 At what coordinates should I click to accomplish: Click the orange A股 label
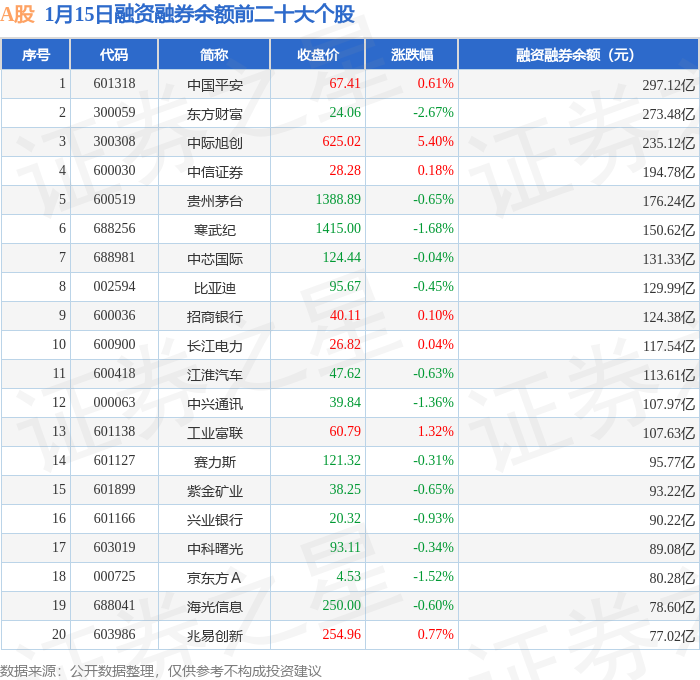17,14
